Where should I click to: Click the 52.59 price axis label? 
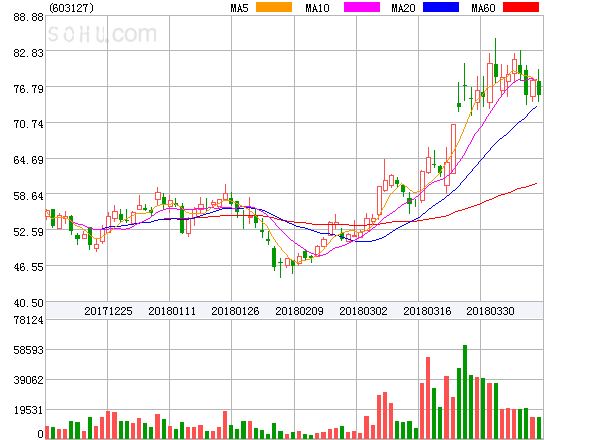28,232
